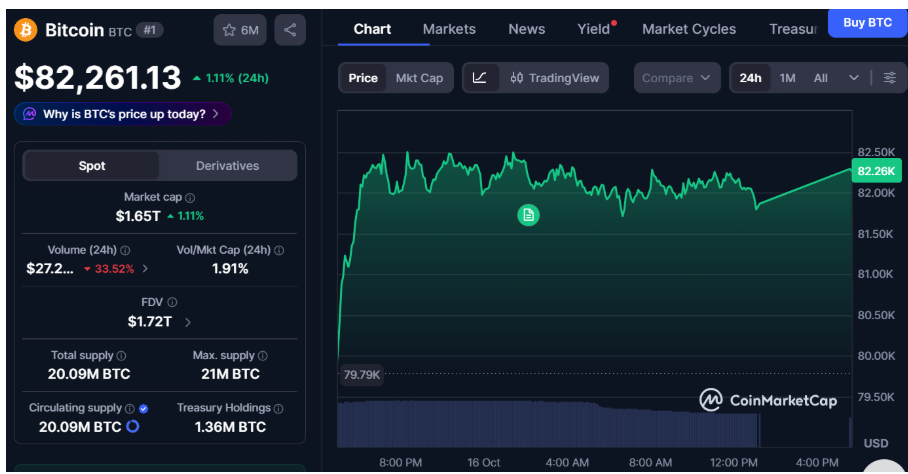Screen dimensions: 908x474
Task: Click Volume (24h) info icon
Action: point(125,251)
